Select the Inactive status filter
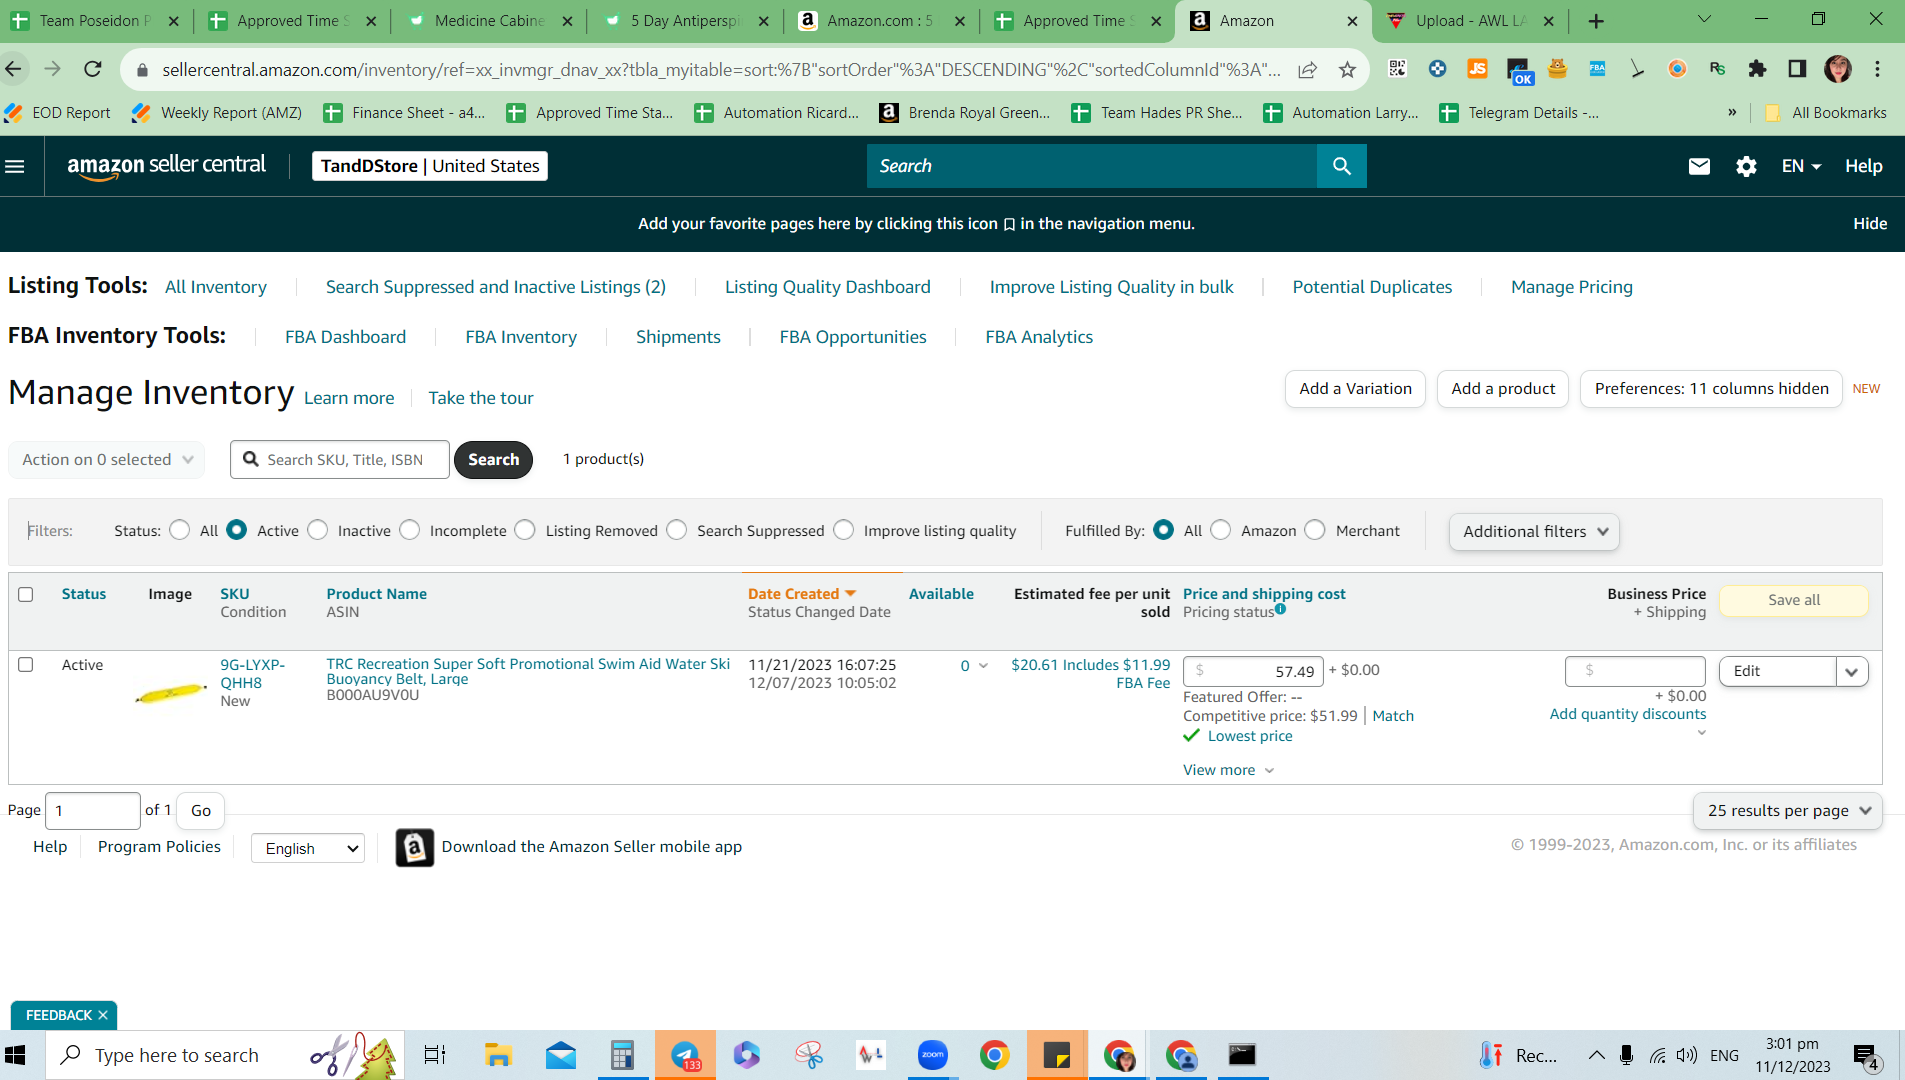Image resolution: width=1905 pixels, height=1080 pixels. click(x=318, y=530)
